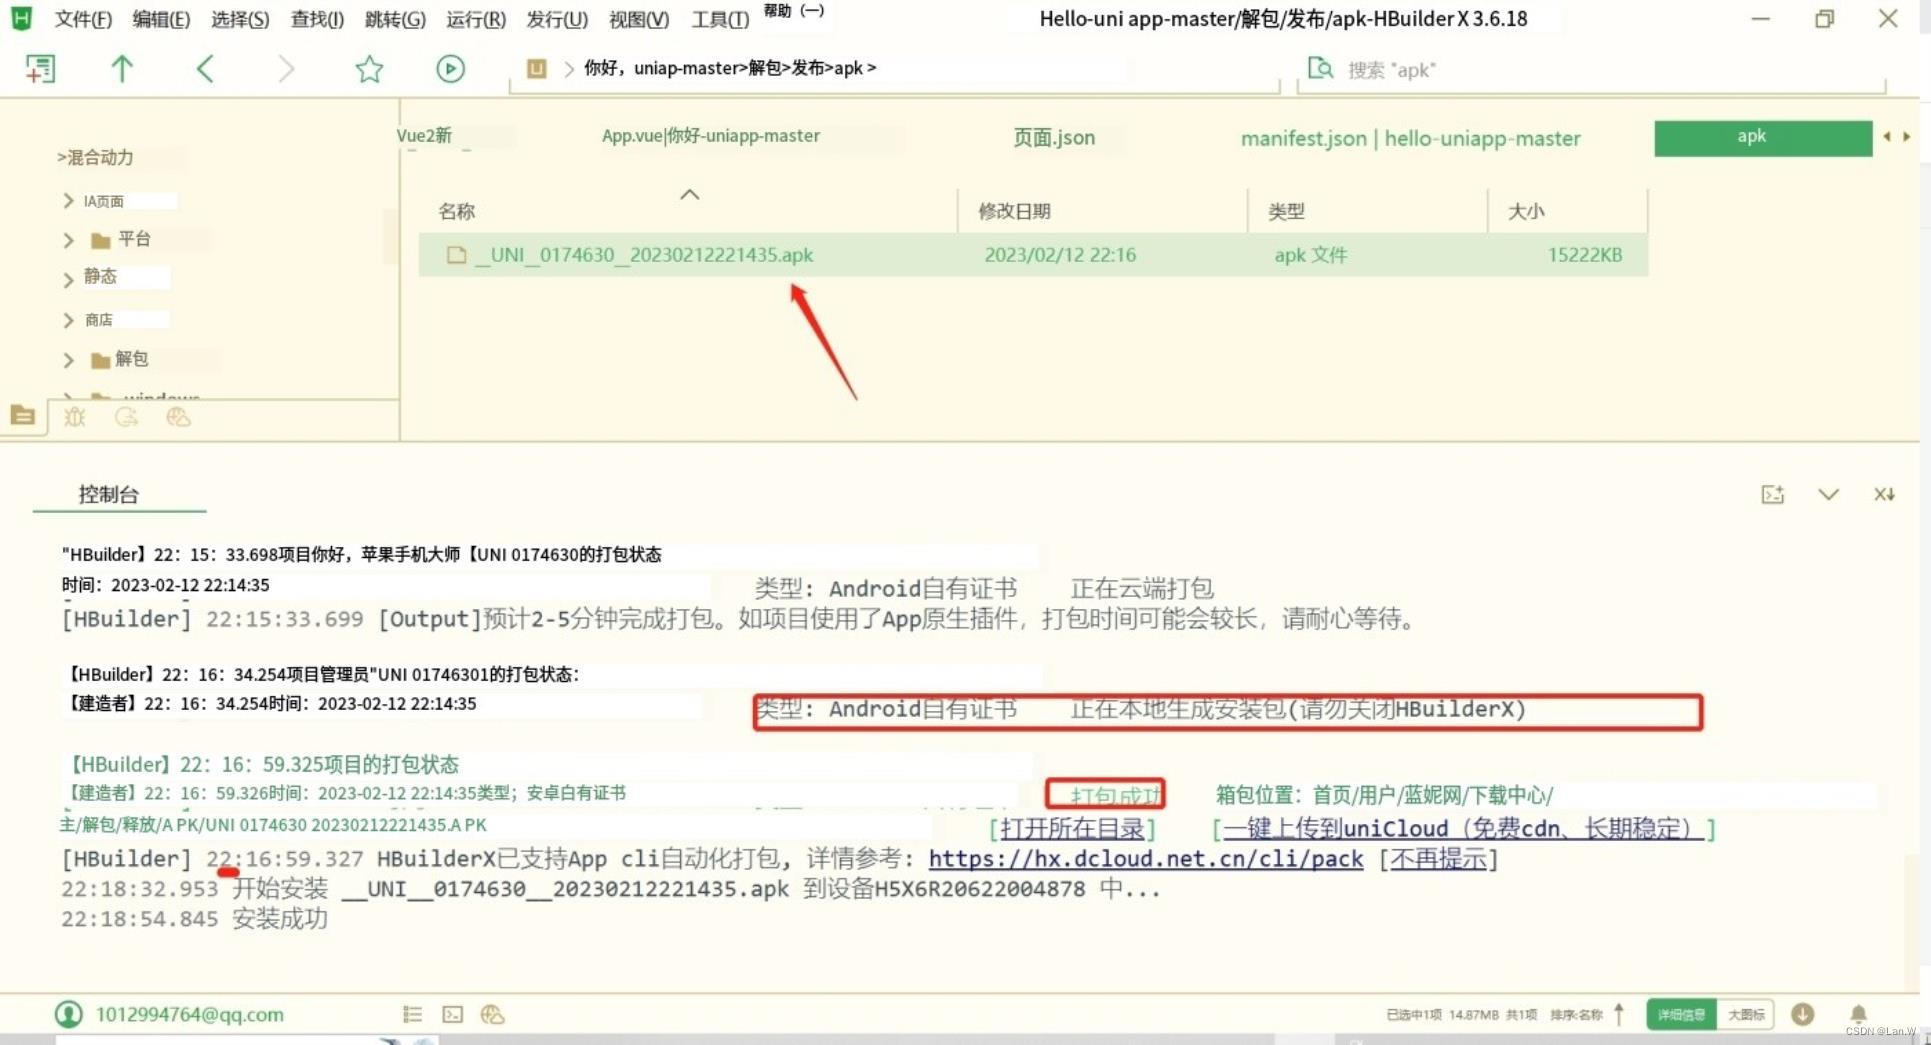
Task: Open the 工具(T) menu
Action: [x=720, y=19]
